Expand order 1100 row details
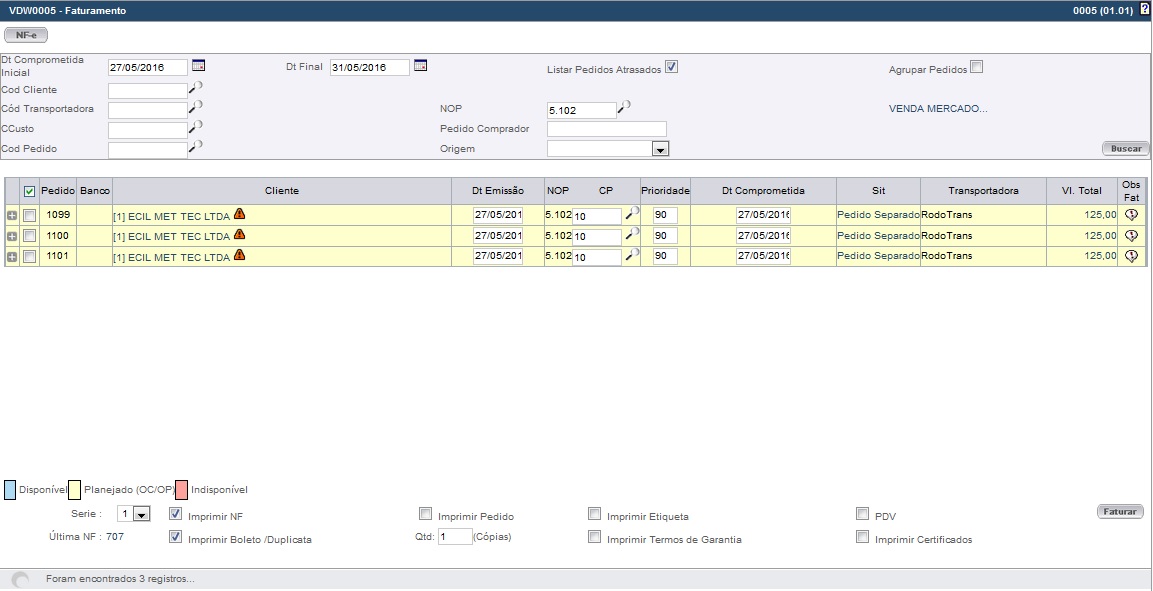The height and width of the screenshot is (591, 1153). [12, 236]
